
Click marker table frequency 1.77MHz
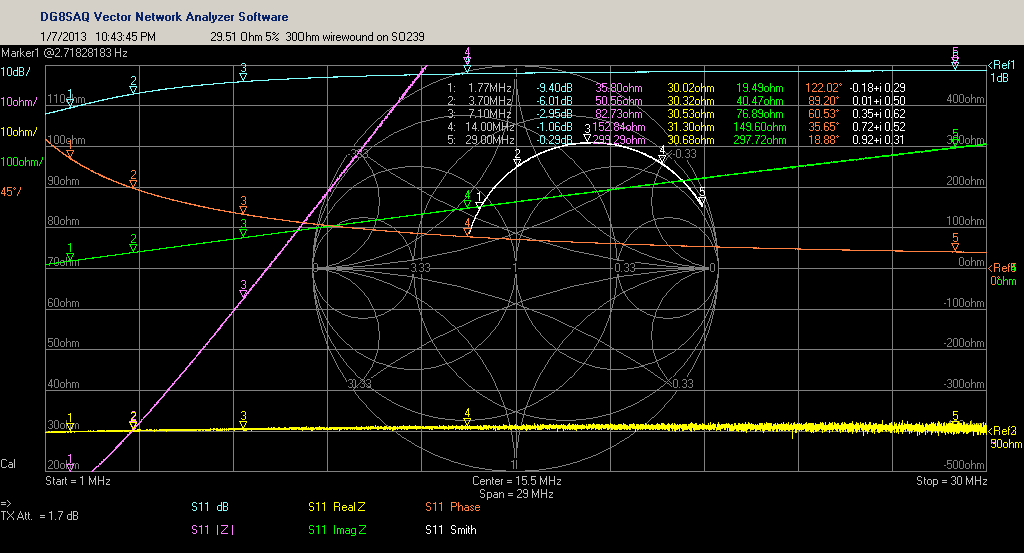tap(489, 87)
